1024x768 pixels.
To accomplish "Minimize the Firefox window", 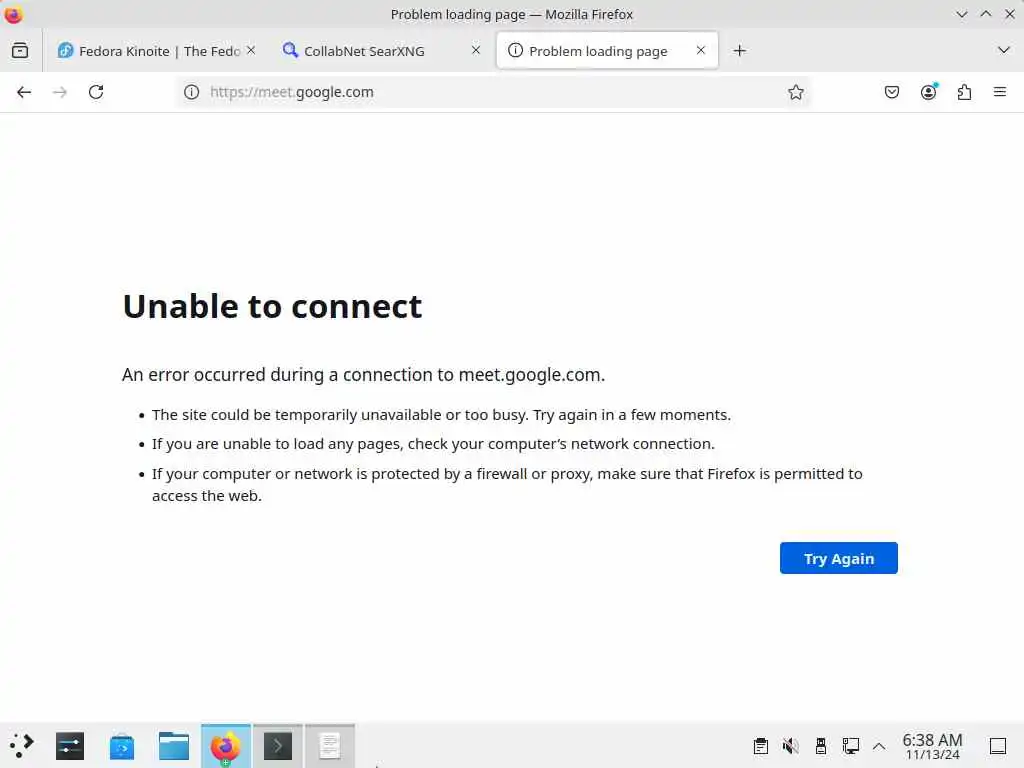I will 961,14.
